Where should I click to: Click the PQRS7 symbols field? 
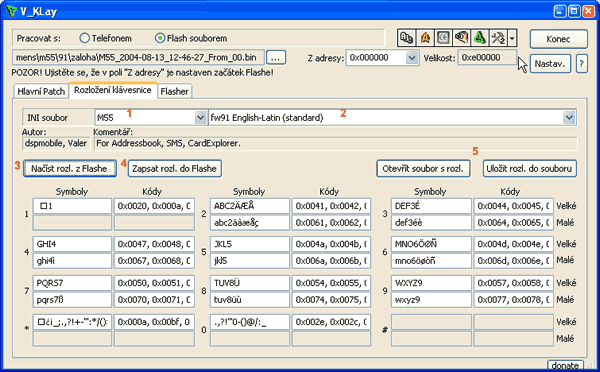(x=72, y=283)
